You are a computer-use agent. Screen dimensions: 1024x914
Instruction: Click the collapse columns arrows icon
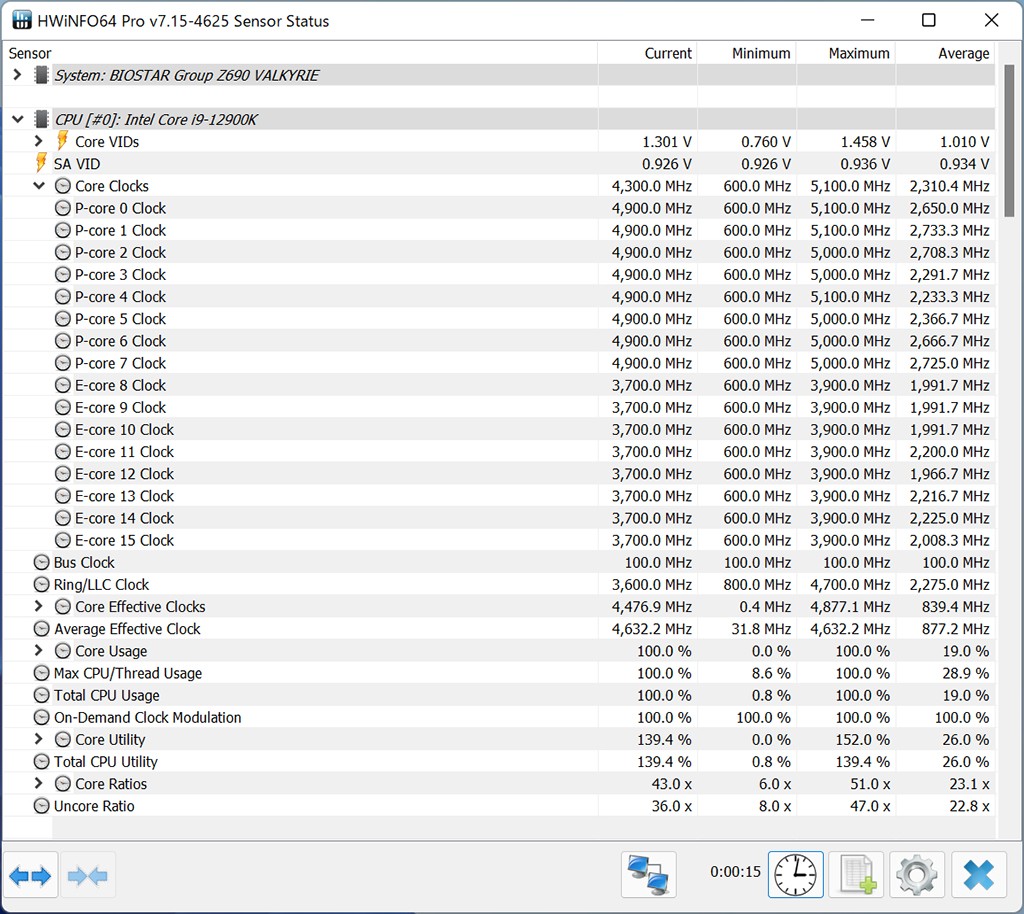(x=88, y=876)
